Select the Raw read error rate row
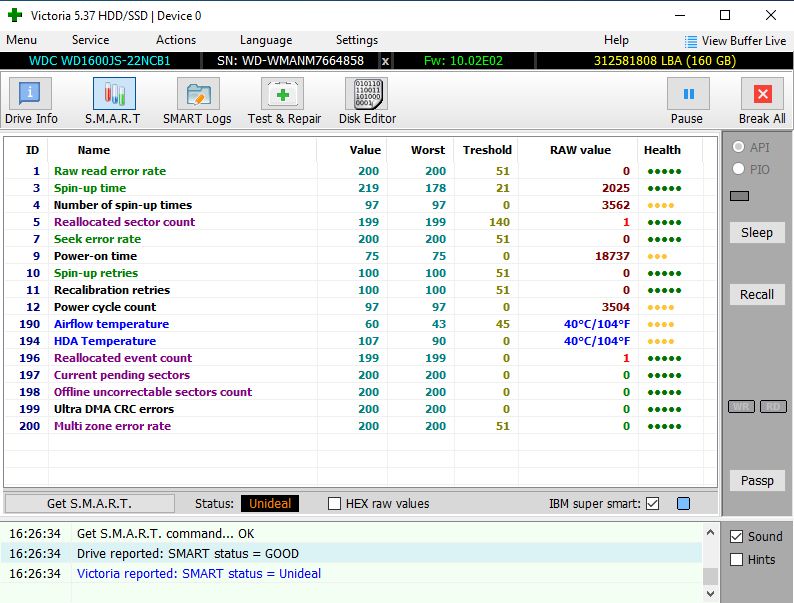Image resolution: width=794 pixels, height=603 pixels. point(361,171)
